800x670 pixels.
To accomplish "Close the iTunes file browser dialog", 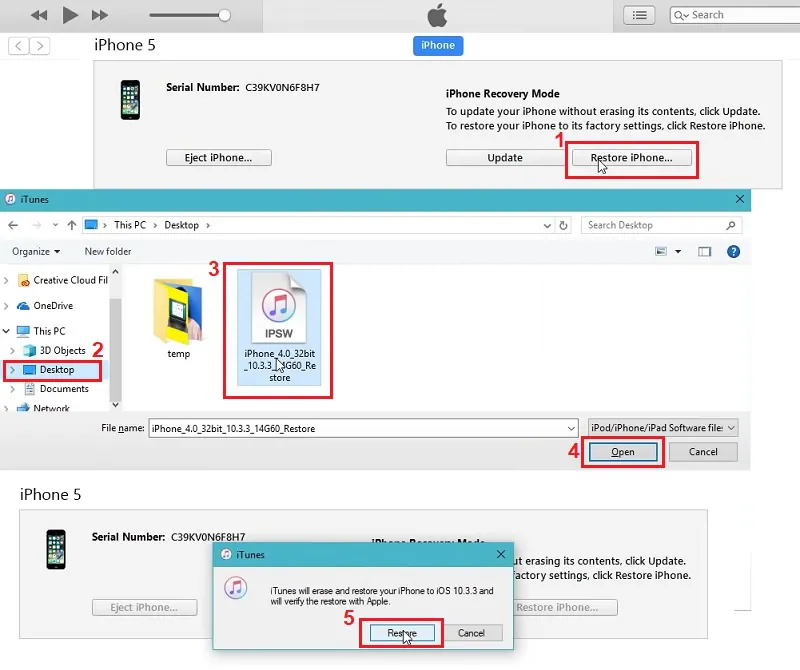I will click(740, 199).
